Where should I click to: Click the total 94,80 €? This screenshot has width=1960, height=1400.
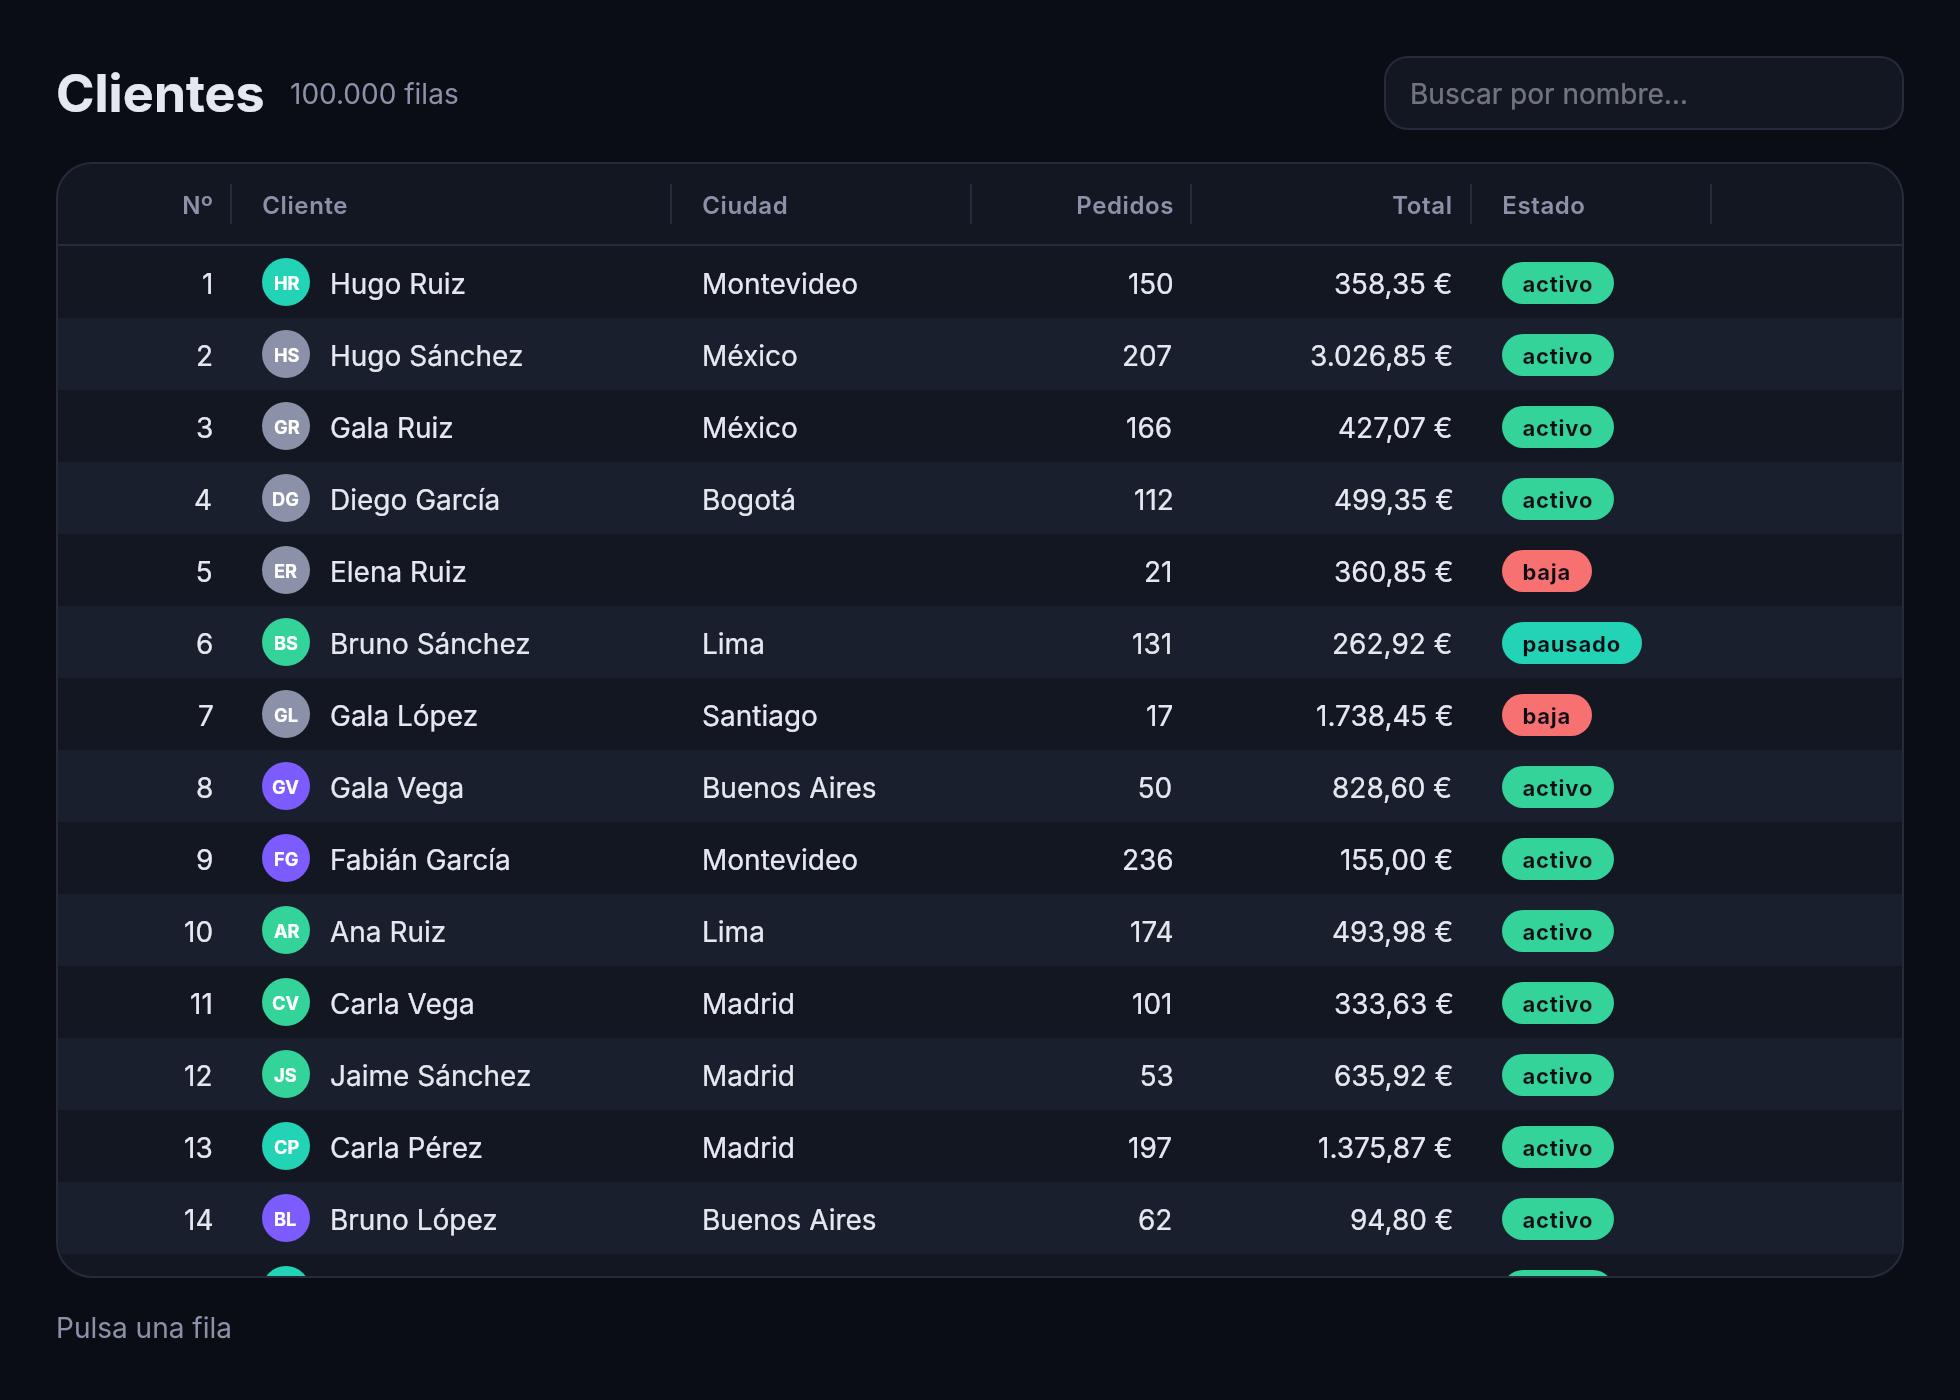[1401, 1219]
